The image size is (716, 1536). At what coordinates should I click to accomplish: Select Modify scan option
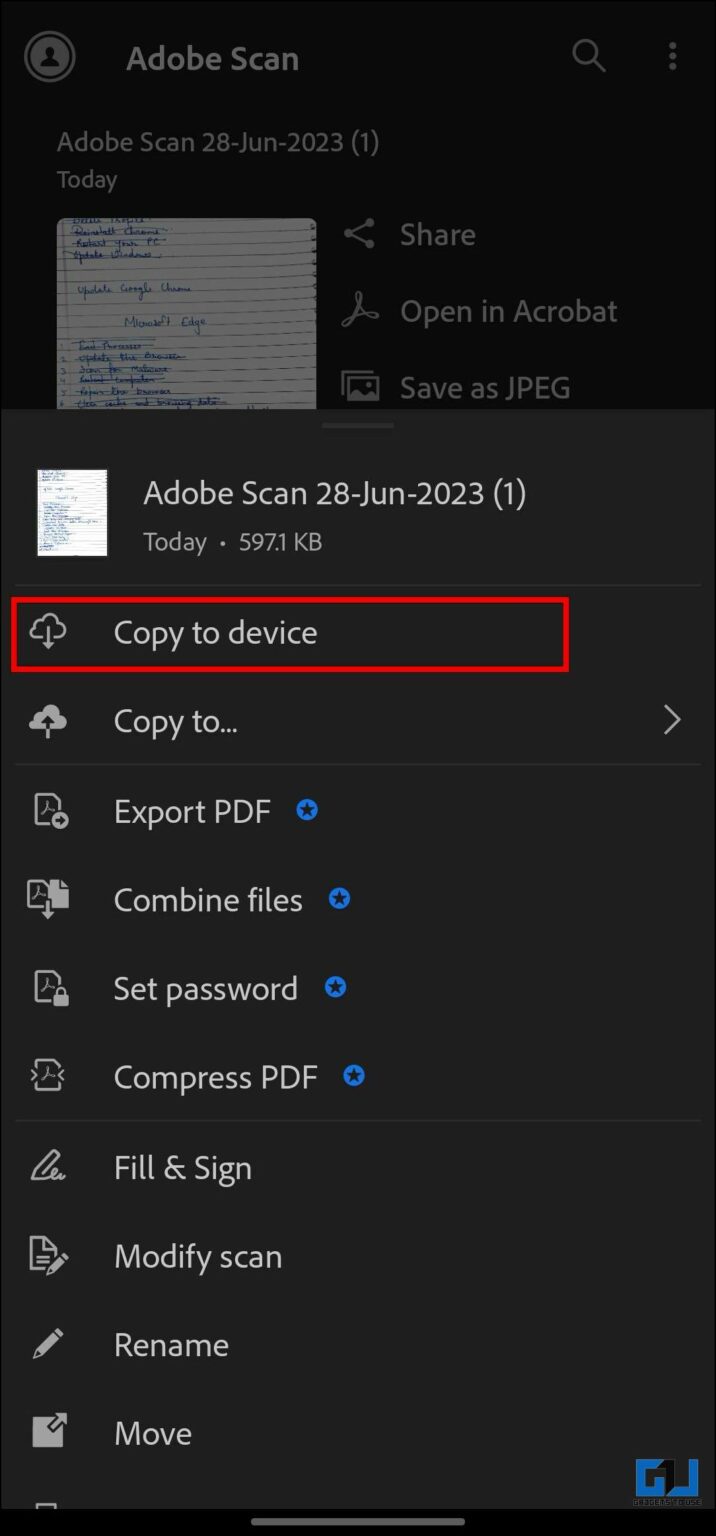click(197, 1256)
